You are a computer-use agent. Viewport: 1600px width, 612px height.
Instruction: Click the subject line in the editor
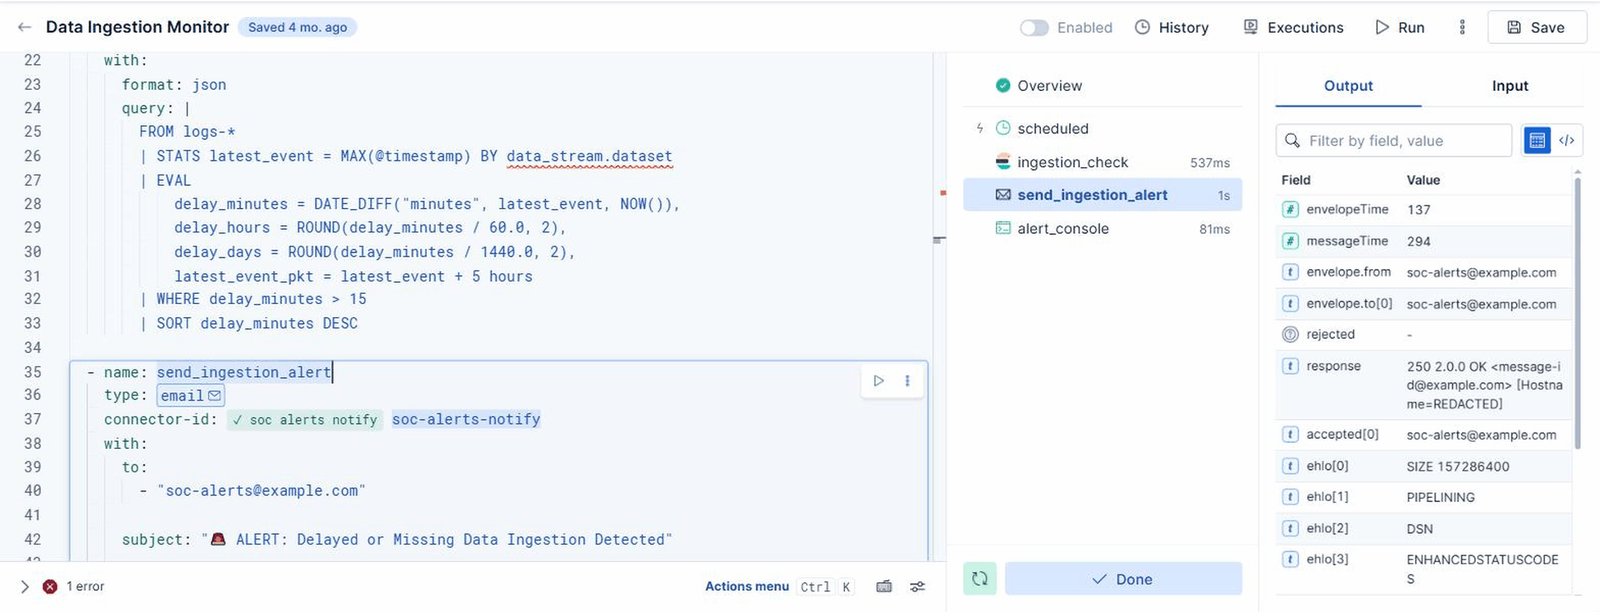397,540
